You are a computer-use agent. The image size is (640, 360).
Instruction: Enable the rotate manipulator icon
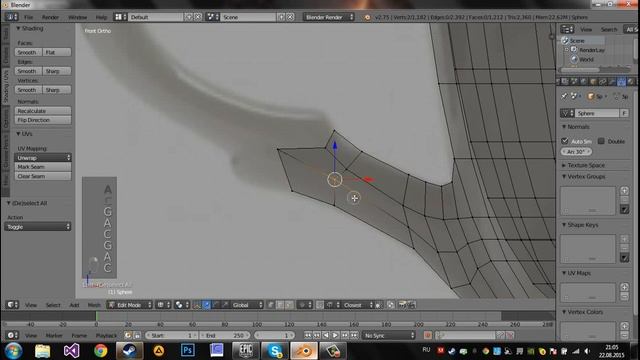(216, 305)
